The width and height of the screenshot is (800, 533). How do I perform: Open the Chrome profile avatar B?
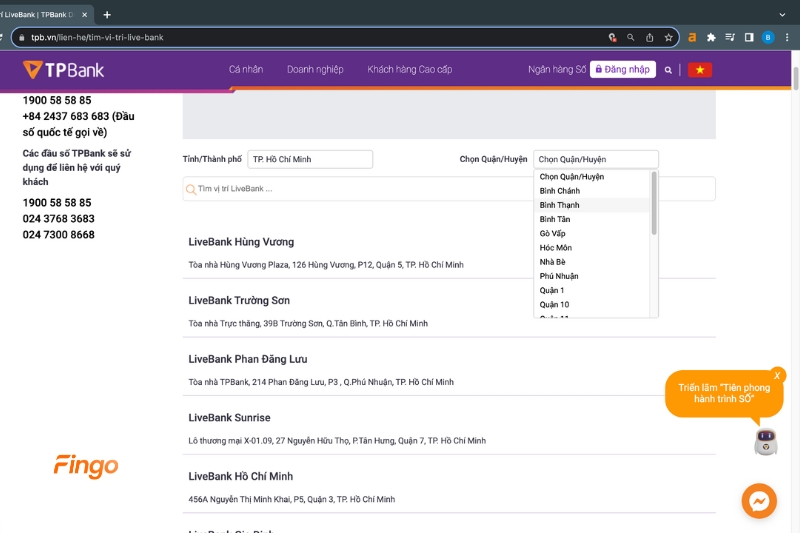pyautogui.click(x=768, y=37)
